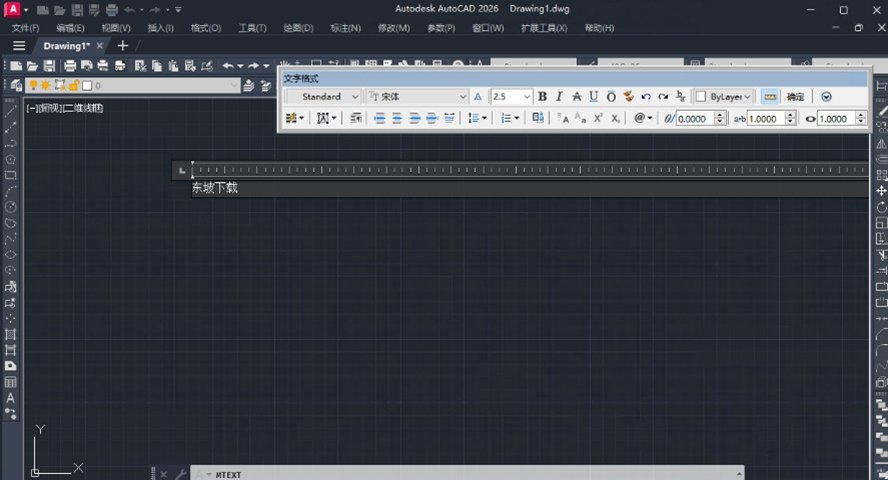Justify the text
888x480 pixels.
[x=432, y=118]
